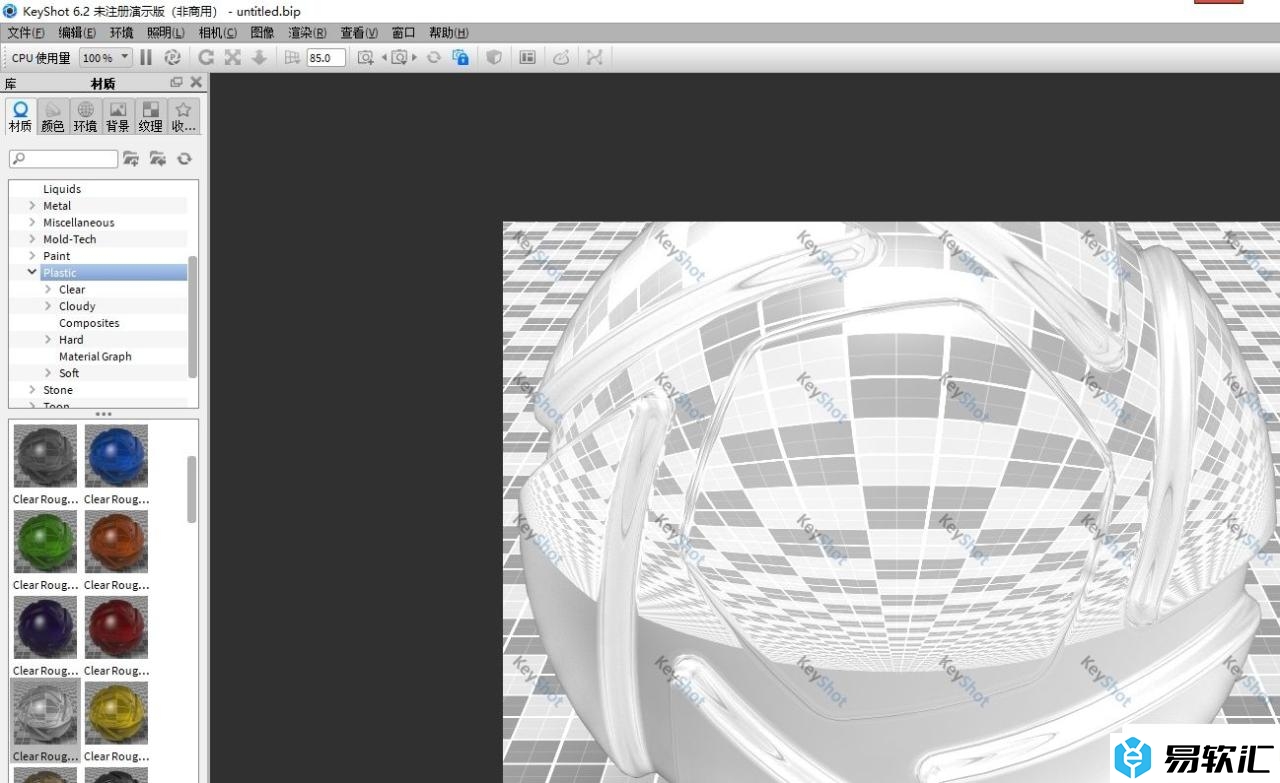This screenshot has height=783, width=1280.
Task: Toggle the camera lock icon
Action: (x=460, y=58)
